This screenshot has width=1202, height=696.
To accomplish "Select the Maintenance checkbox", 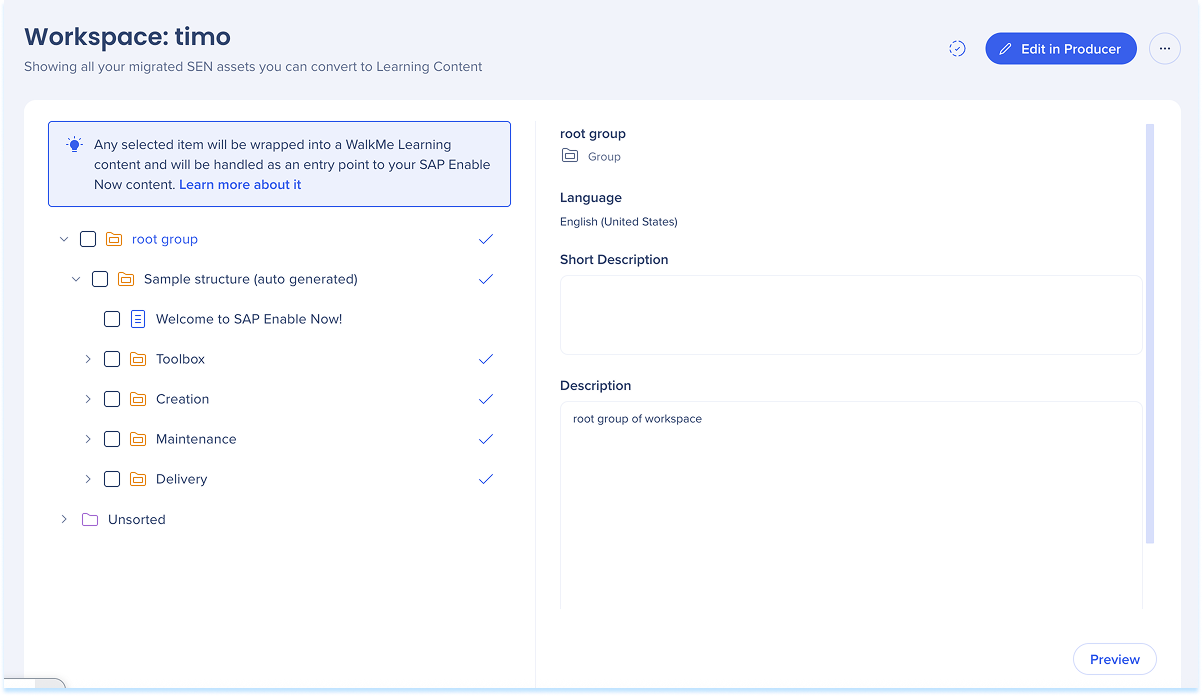I will [112, 440].
